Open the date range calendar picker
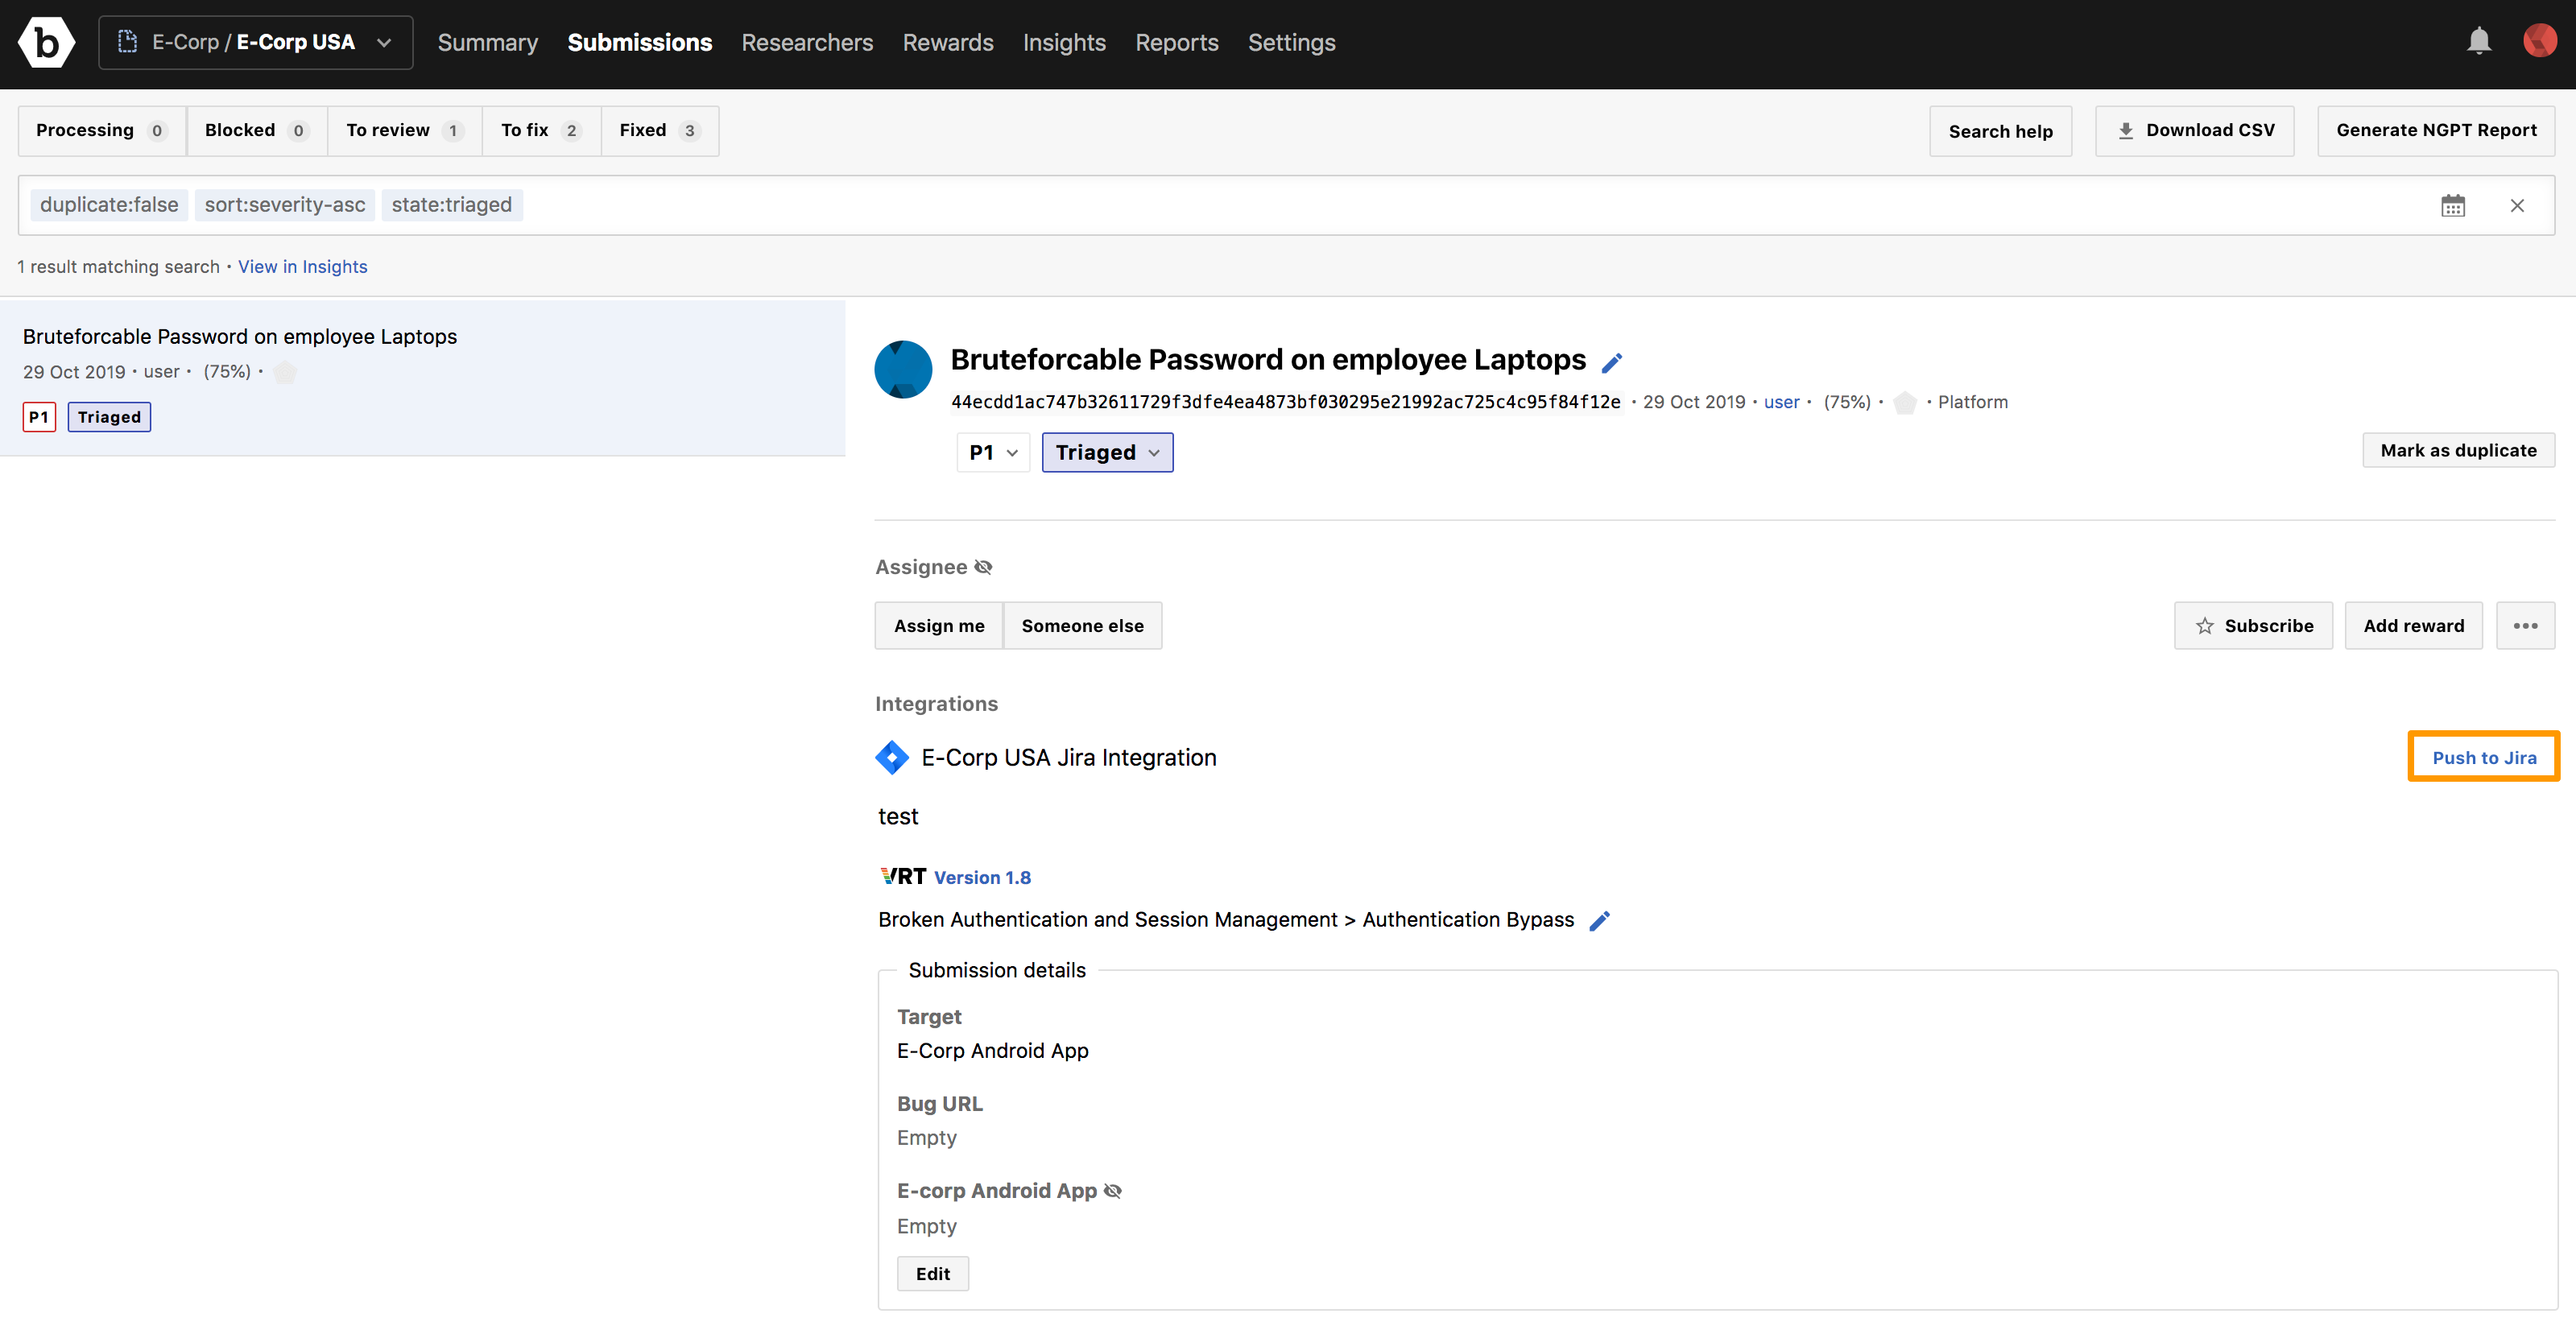The width and height of the screenshot is (2576, 1326). (2453, 205)
